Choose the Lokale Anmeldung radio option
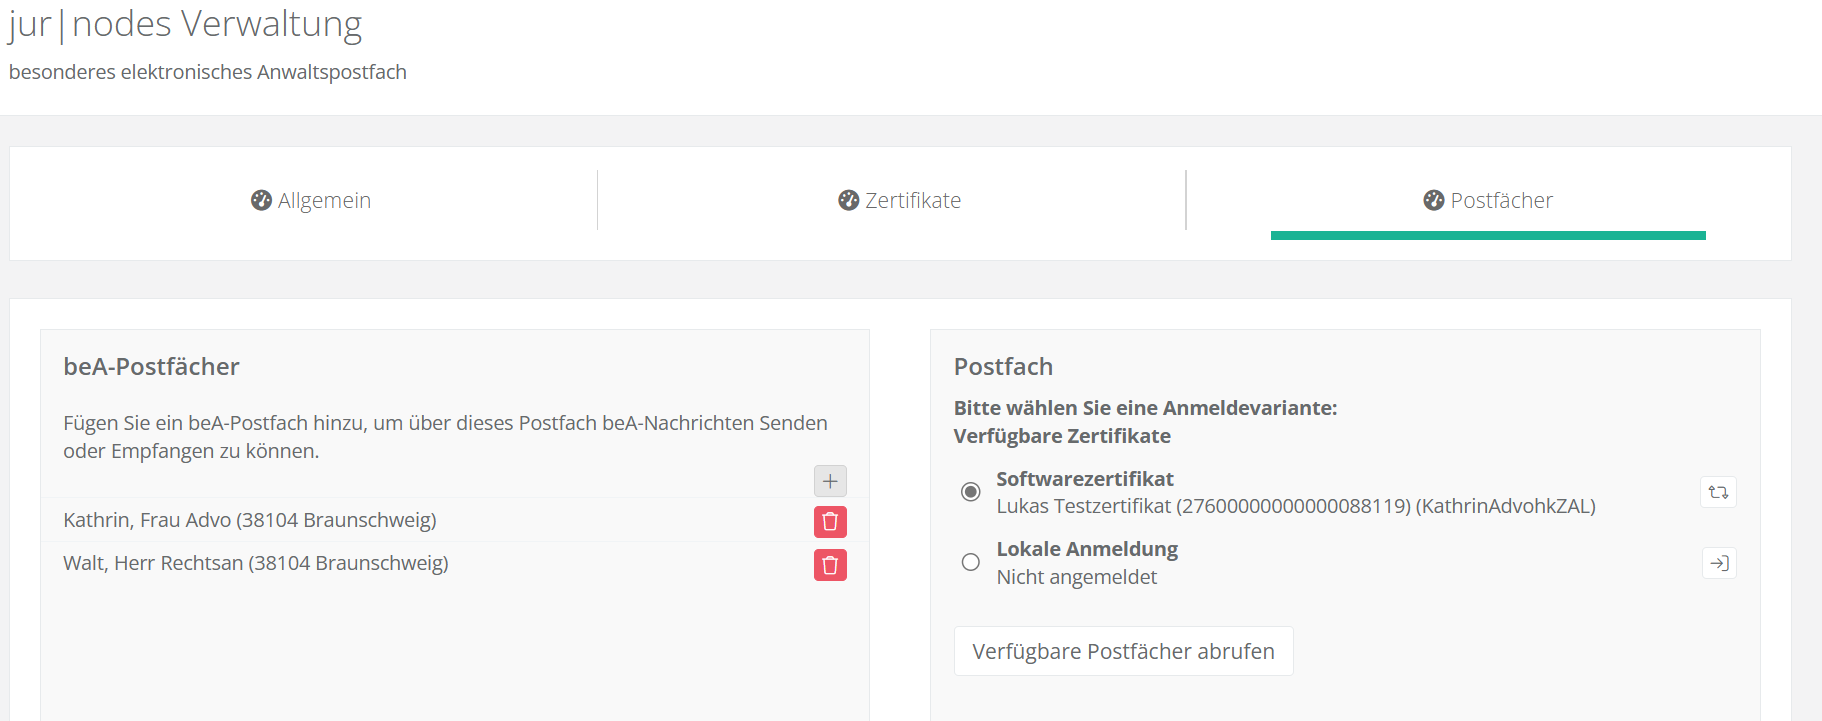This screenshot has width=1822, height=721. [x=970, y=562]
